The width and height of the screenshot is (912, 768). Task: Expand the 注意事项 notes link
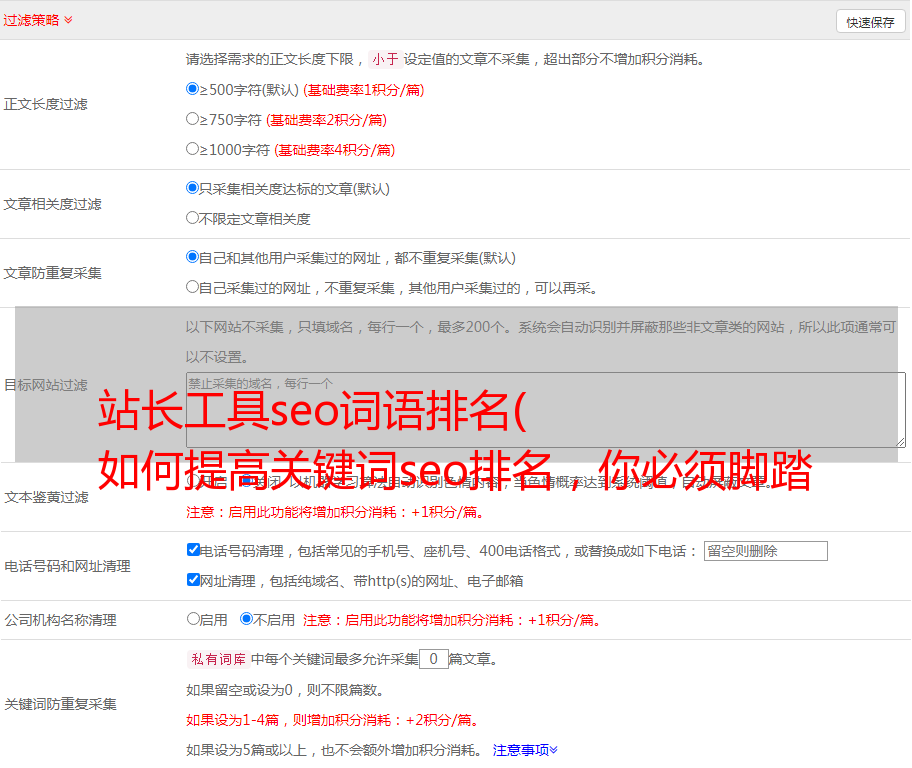click(x=525, y=750)
